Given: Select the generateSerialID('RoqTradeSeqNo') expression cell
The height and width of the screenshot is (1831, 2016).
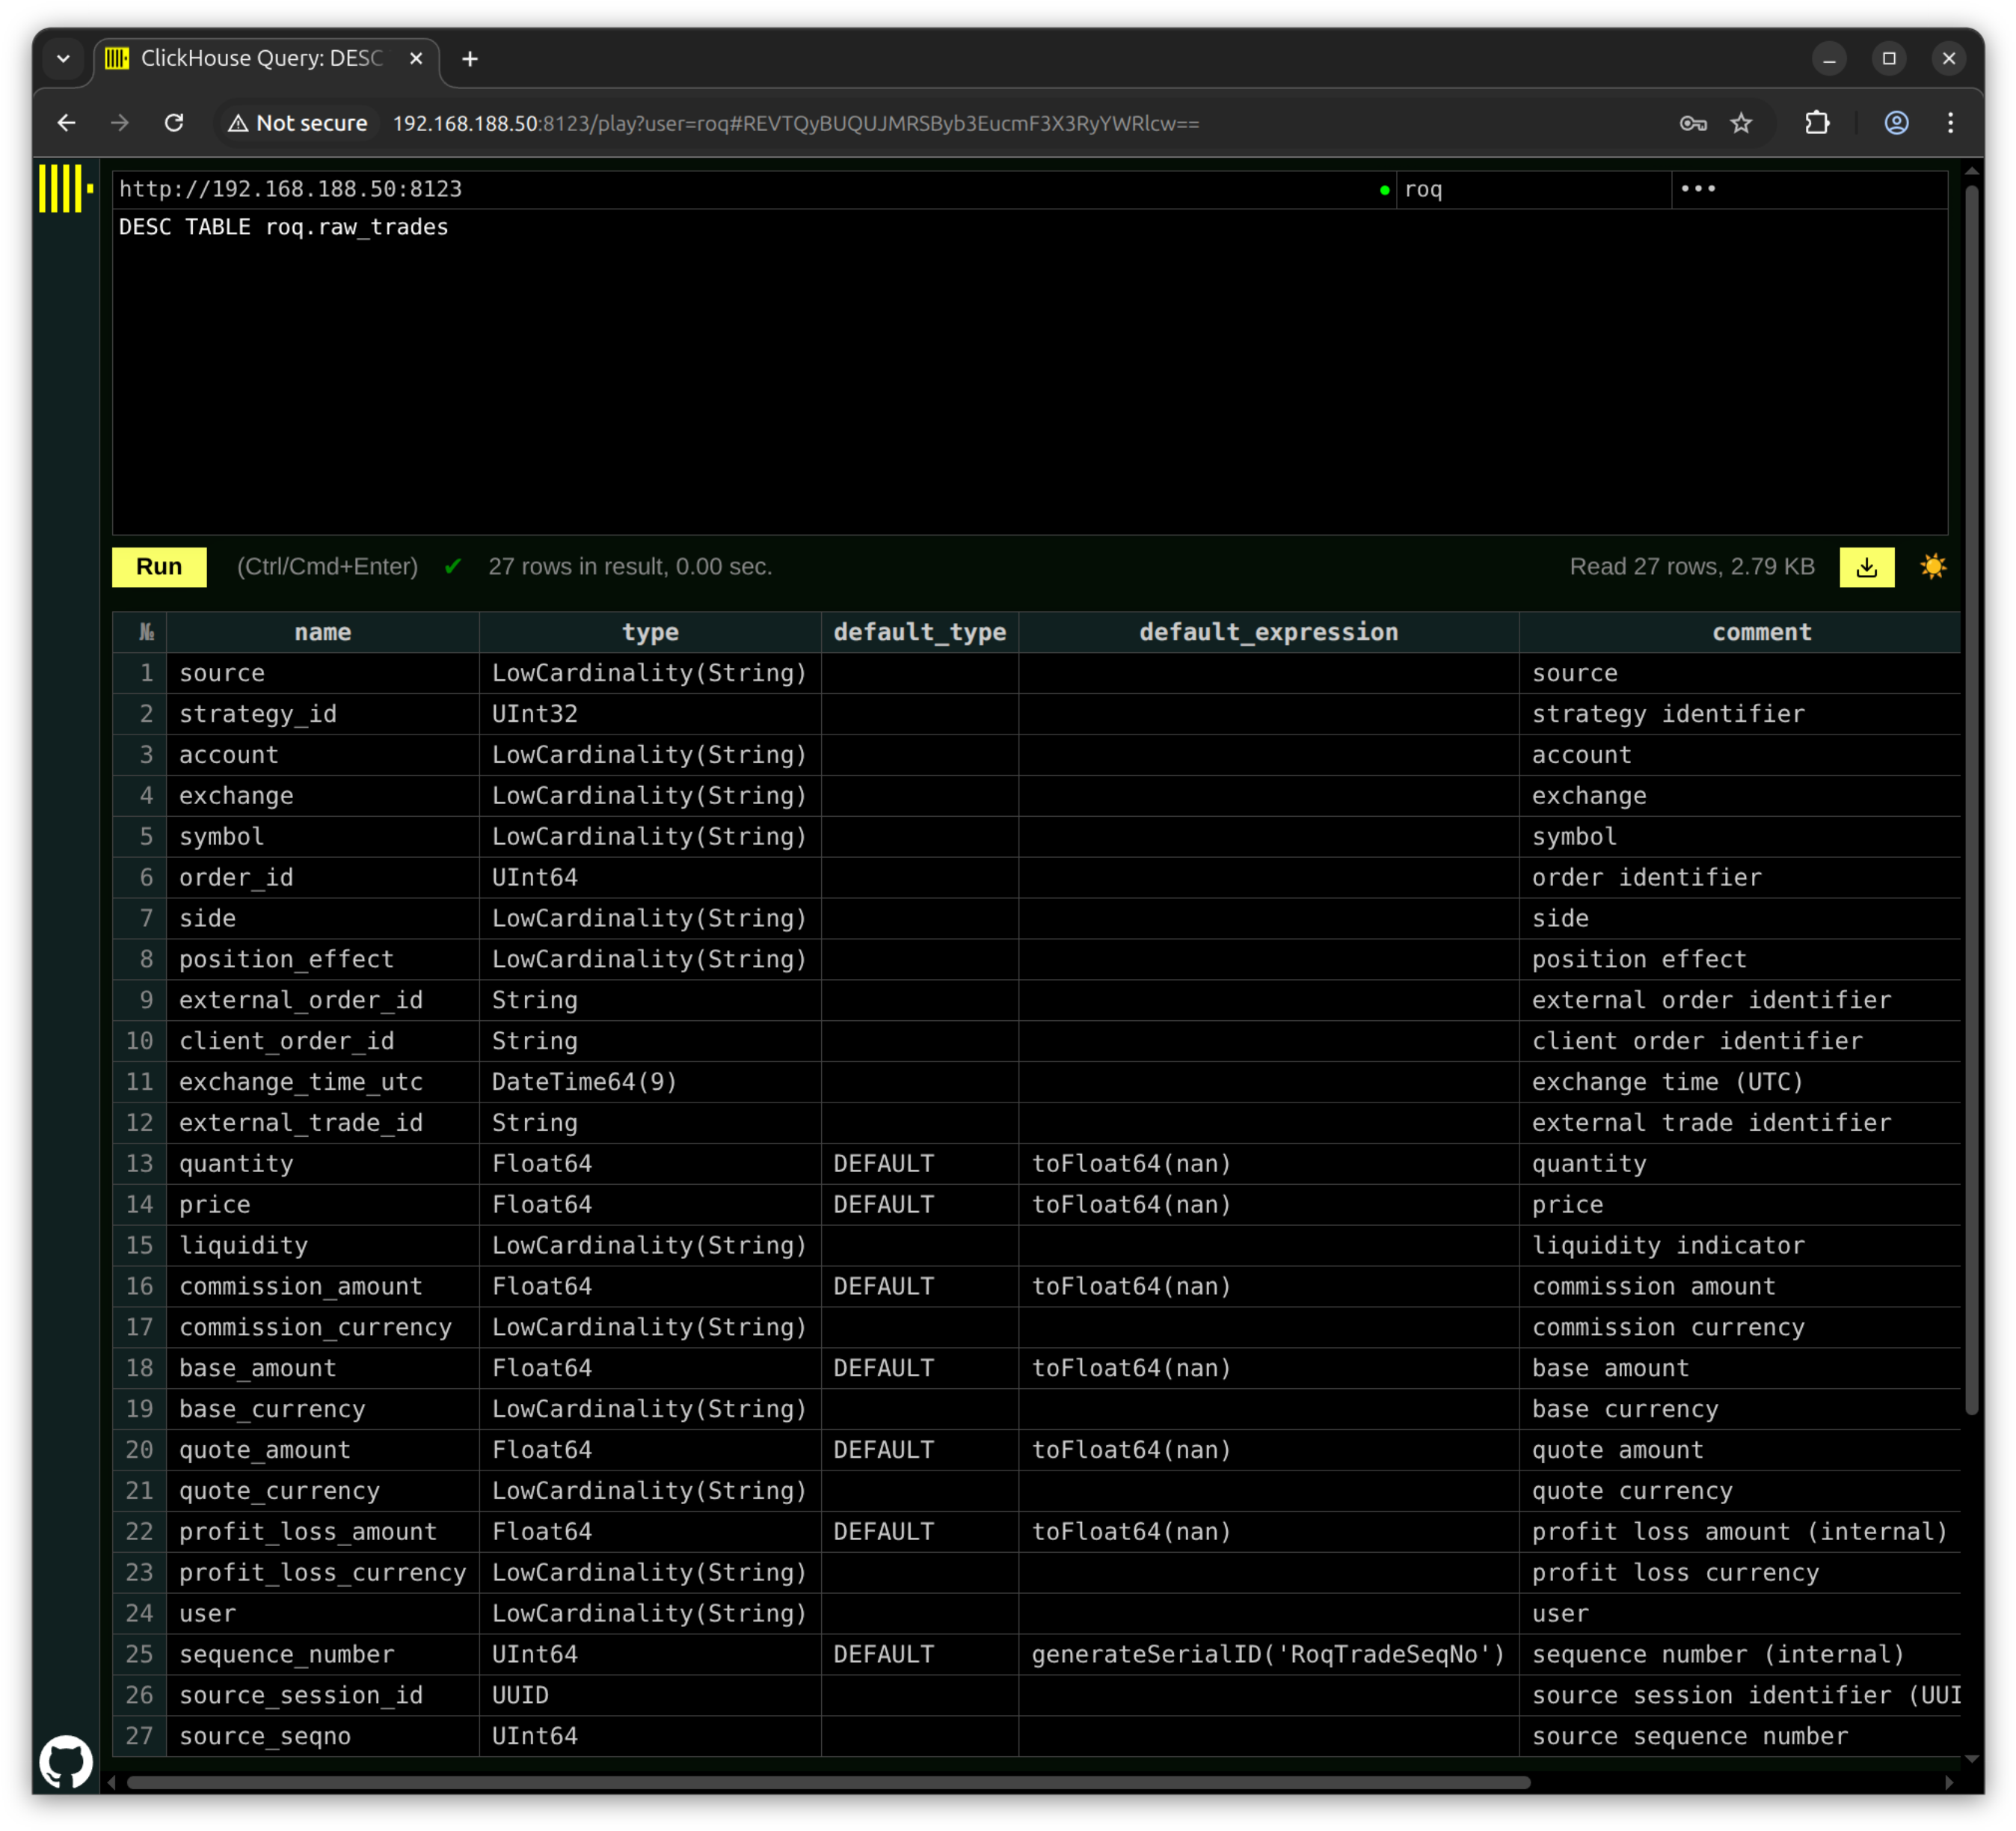Looking at the screenshot, I should 1269,1654.
